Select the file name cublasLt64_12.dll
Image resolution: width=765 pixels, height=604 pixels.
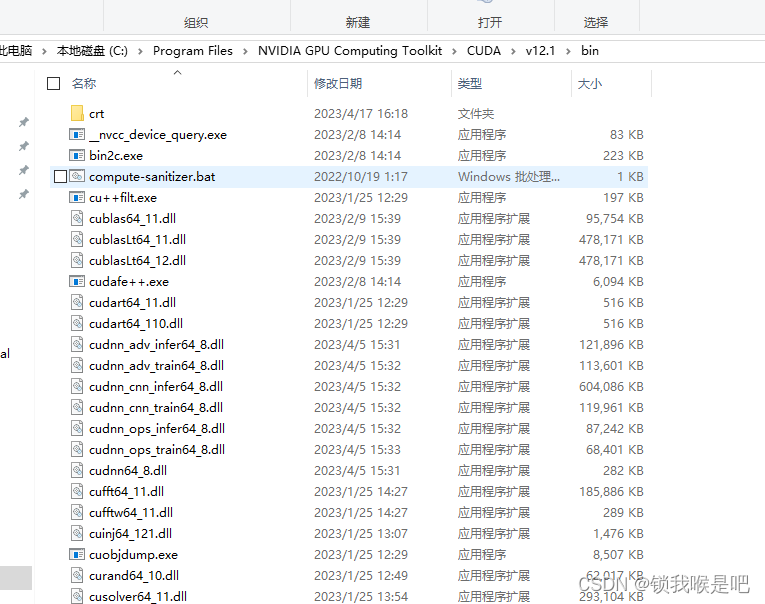(137, 261)
